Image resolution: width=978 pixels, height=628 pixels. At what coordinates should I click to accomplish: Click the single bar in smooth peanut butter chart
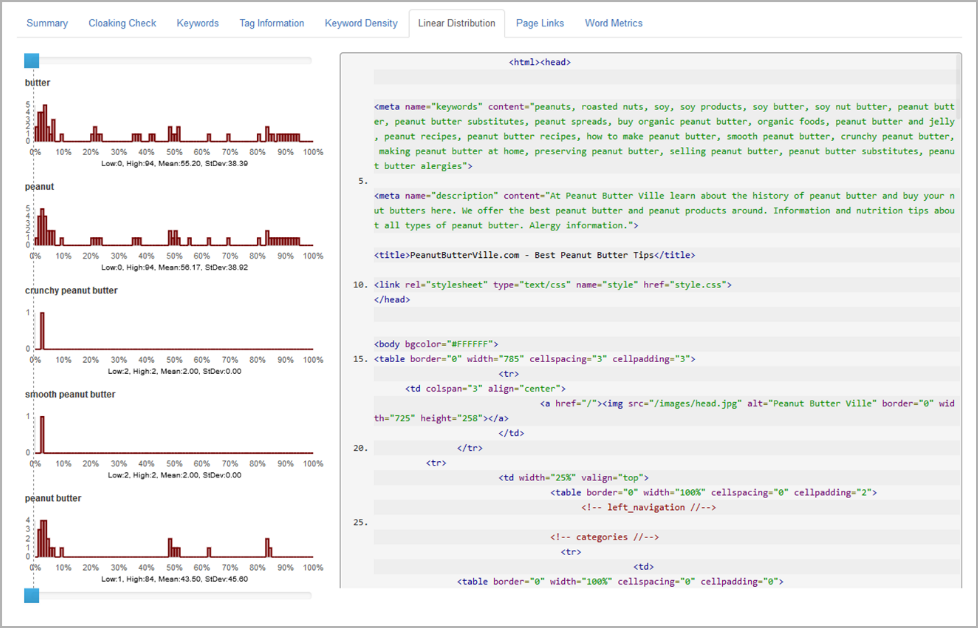(42, 434)
